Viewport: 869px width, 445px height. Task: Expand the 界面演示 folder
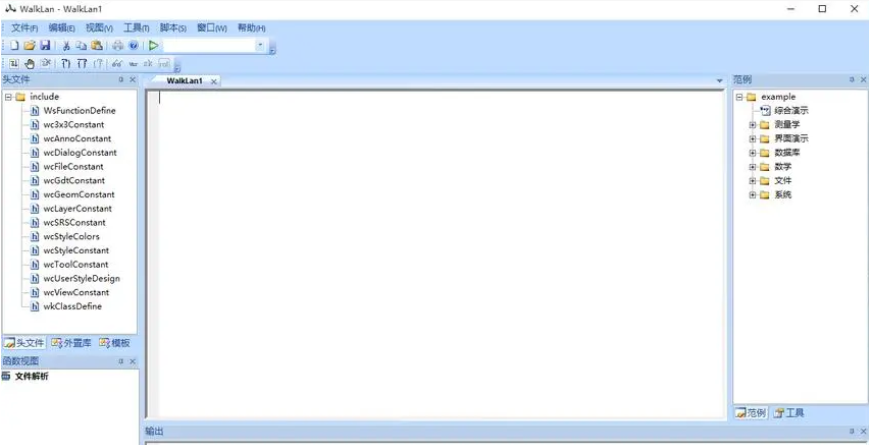tap(753, 139)
